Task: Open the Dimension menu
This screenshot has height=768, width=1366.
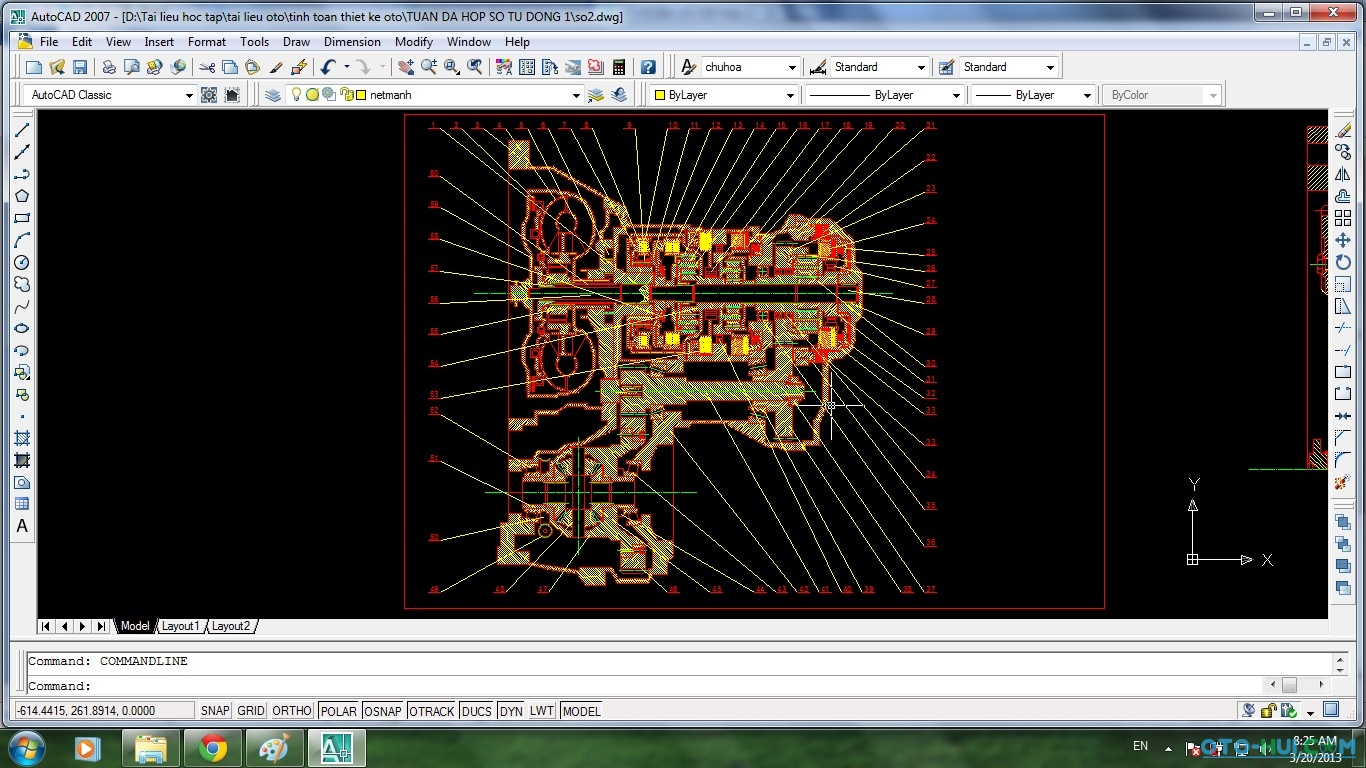Action: pos(352,42)
